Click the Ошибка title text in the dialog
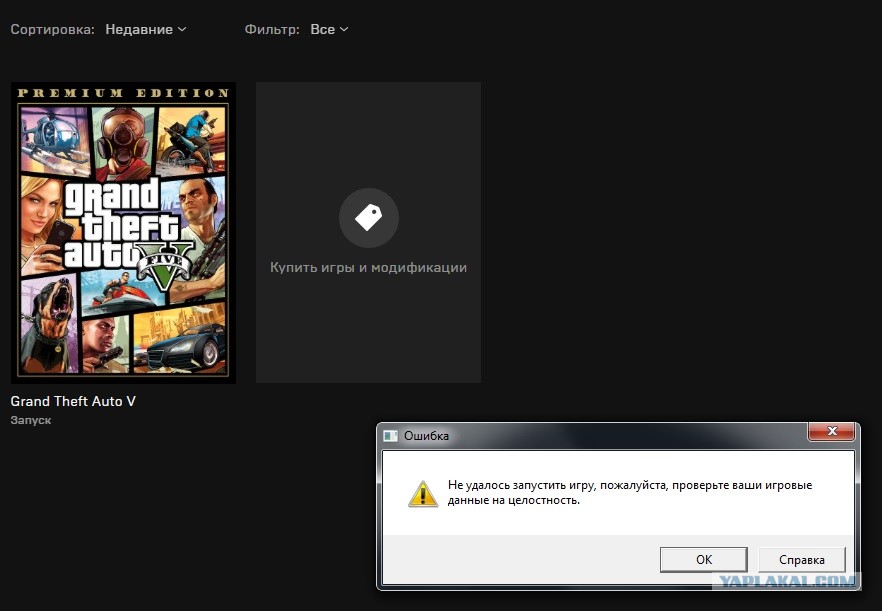This screenshot has width=882, height=611. 426,436
